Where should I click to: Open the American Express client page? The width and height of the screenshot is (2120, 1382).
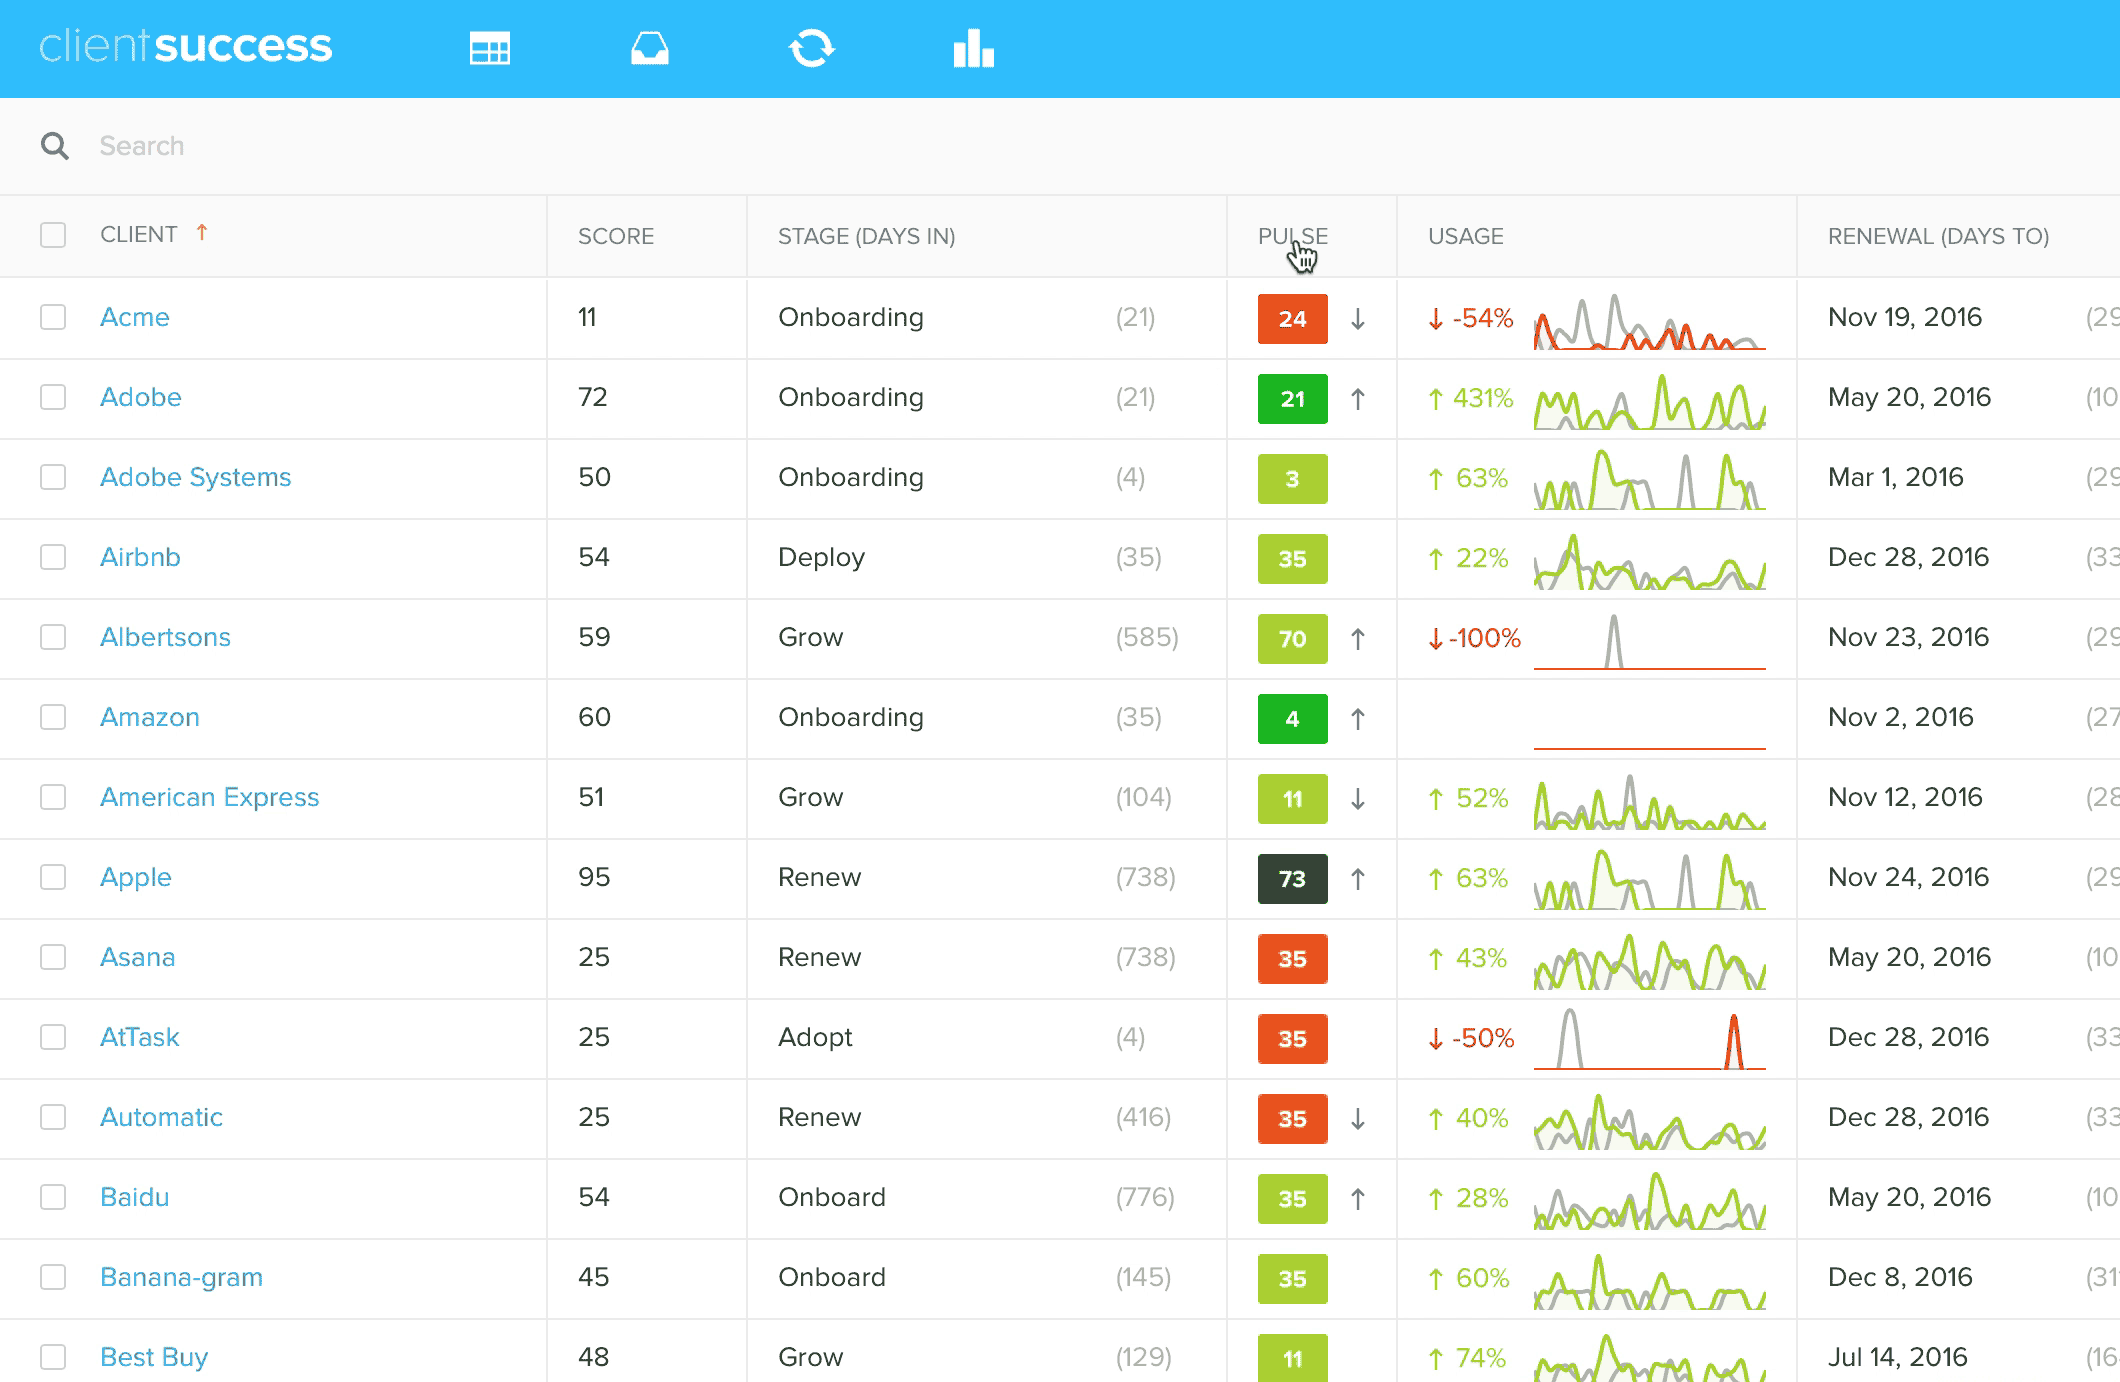210,797
